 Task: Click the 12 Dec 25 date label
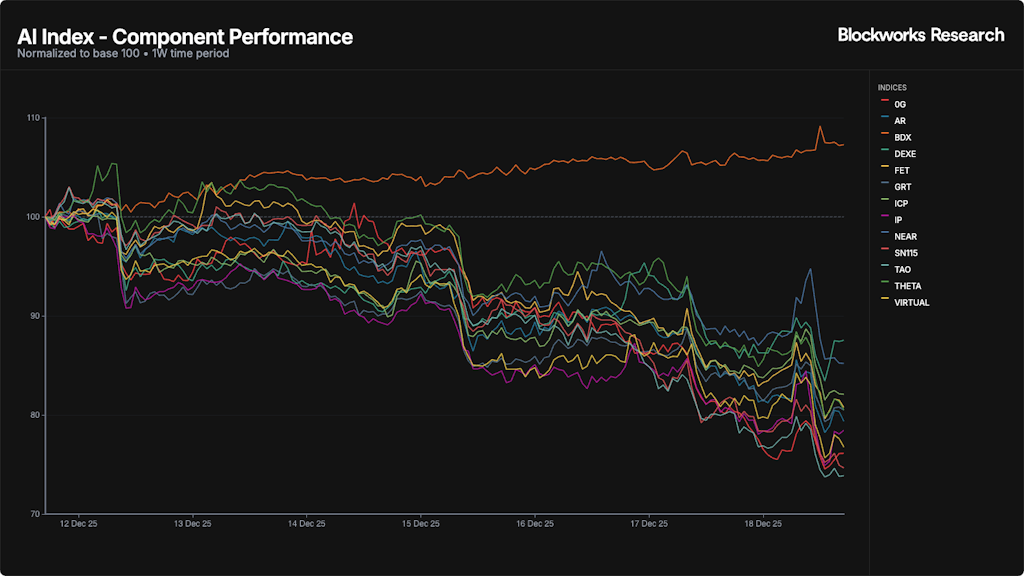tap(79, 523)
